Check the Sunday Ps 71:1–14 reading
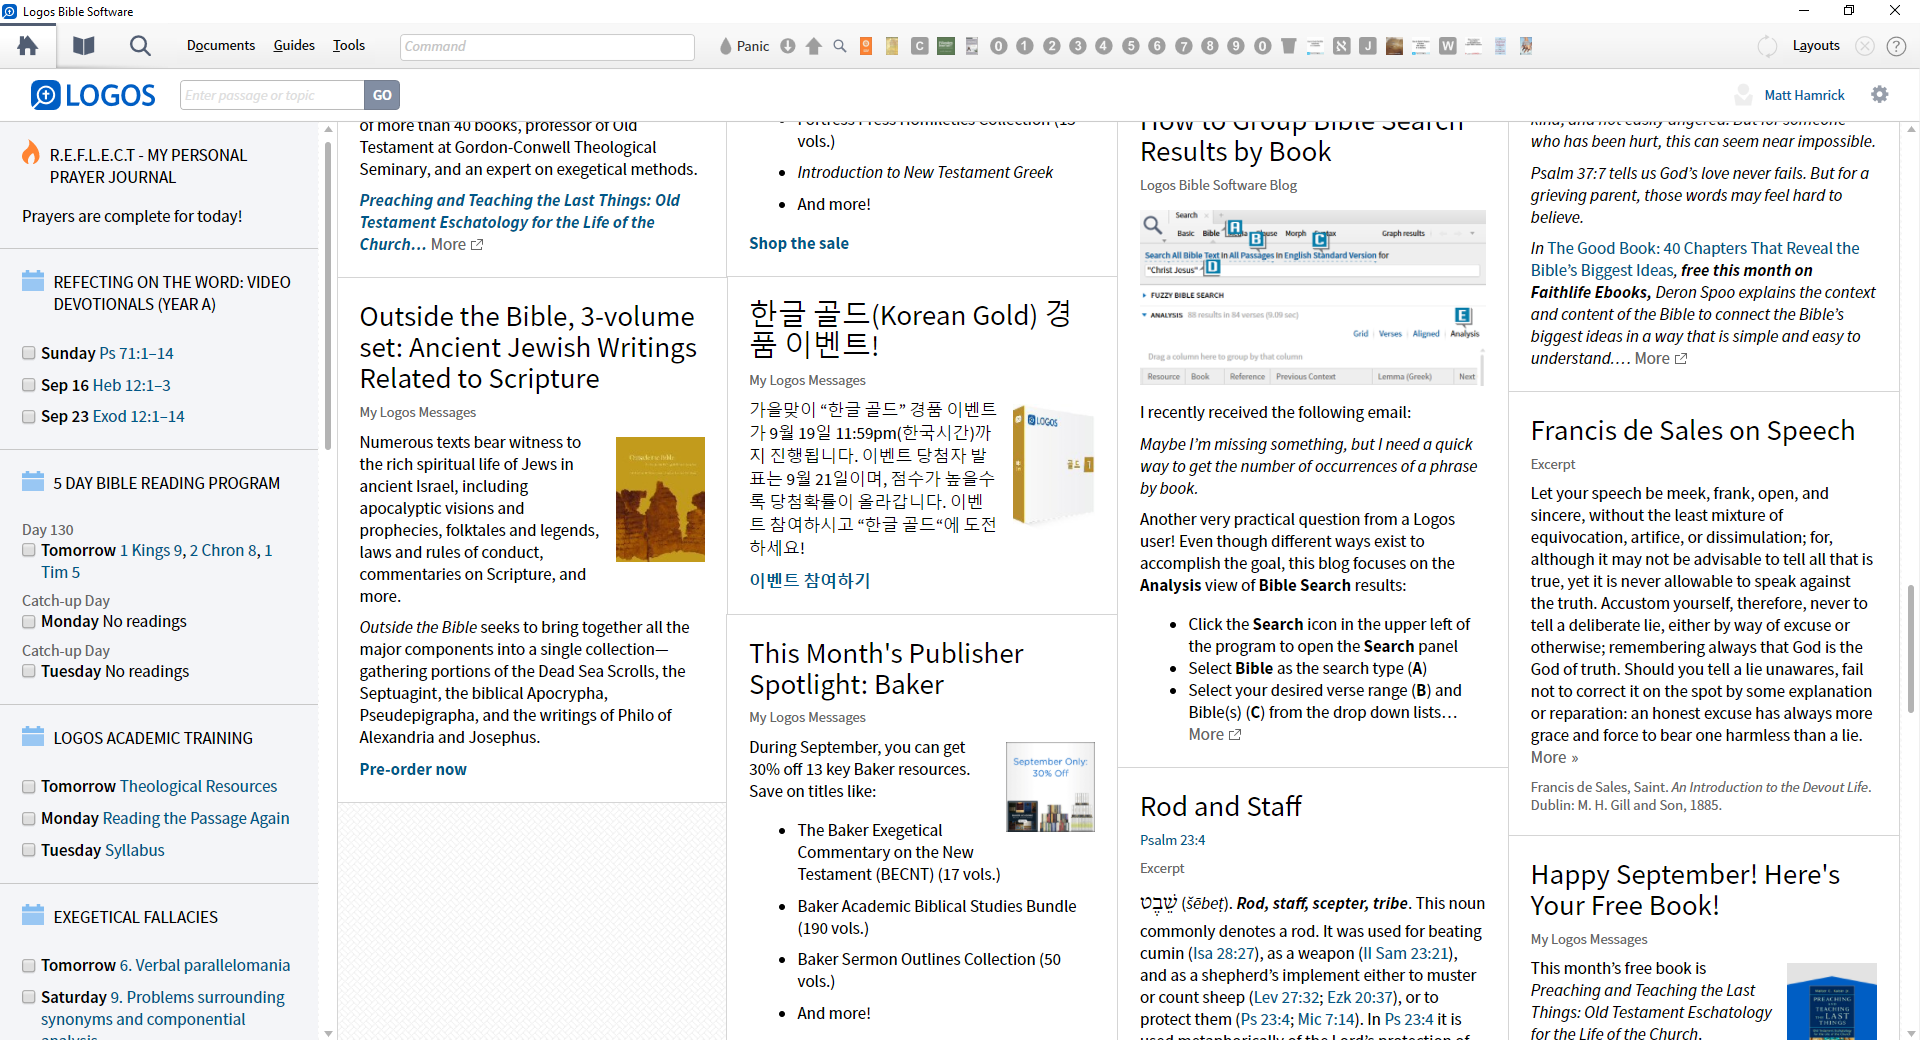This screenshot has width=1920, height=1040. tap(29, 353)
